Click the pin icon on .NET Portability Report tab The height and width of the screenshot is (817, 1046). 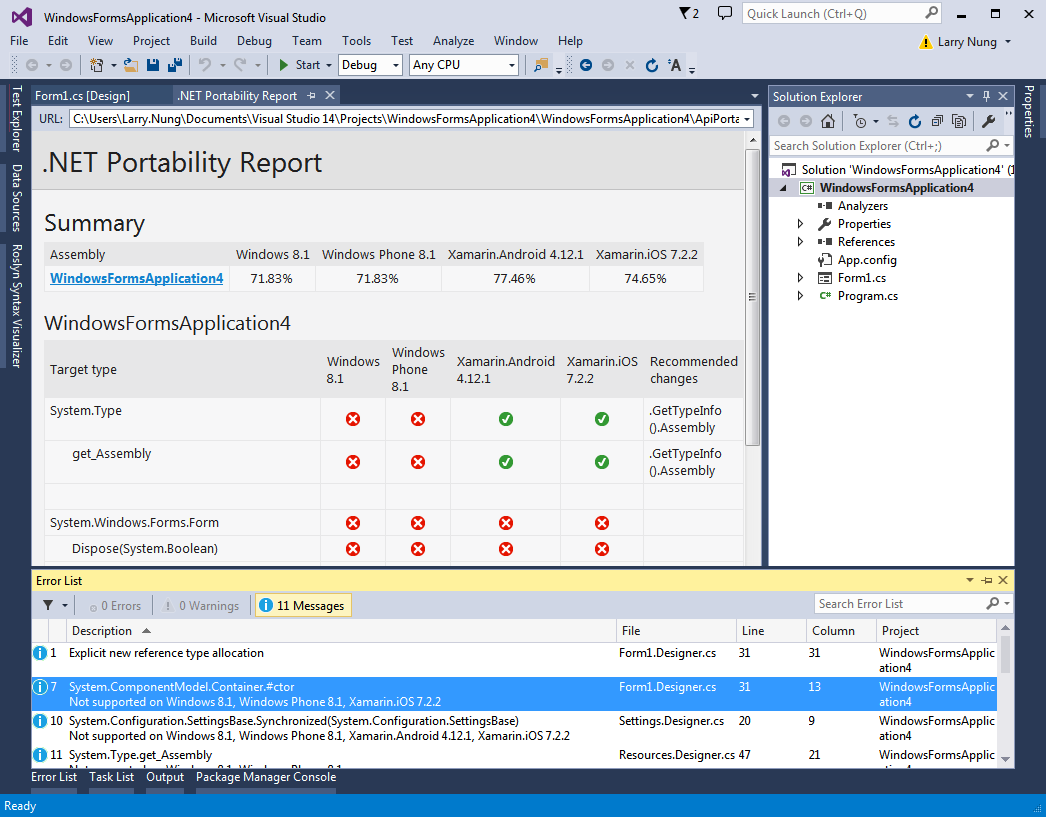click(312, 95)
